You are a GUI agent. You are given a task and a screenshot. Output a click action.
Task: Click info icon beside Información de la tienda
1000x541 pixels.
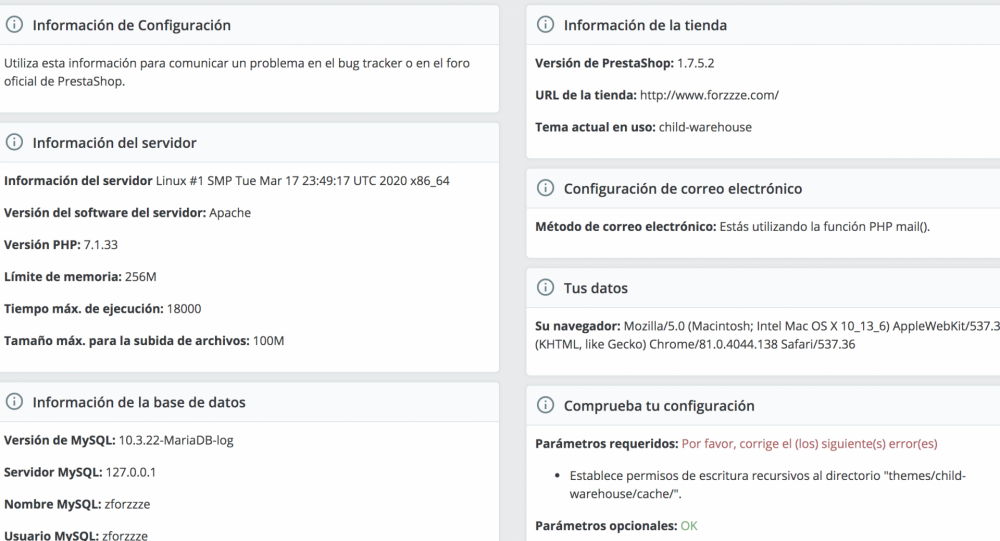click(x=545, y=24)
